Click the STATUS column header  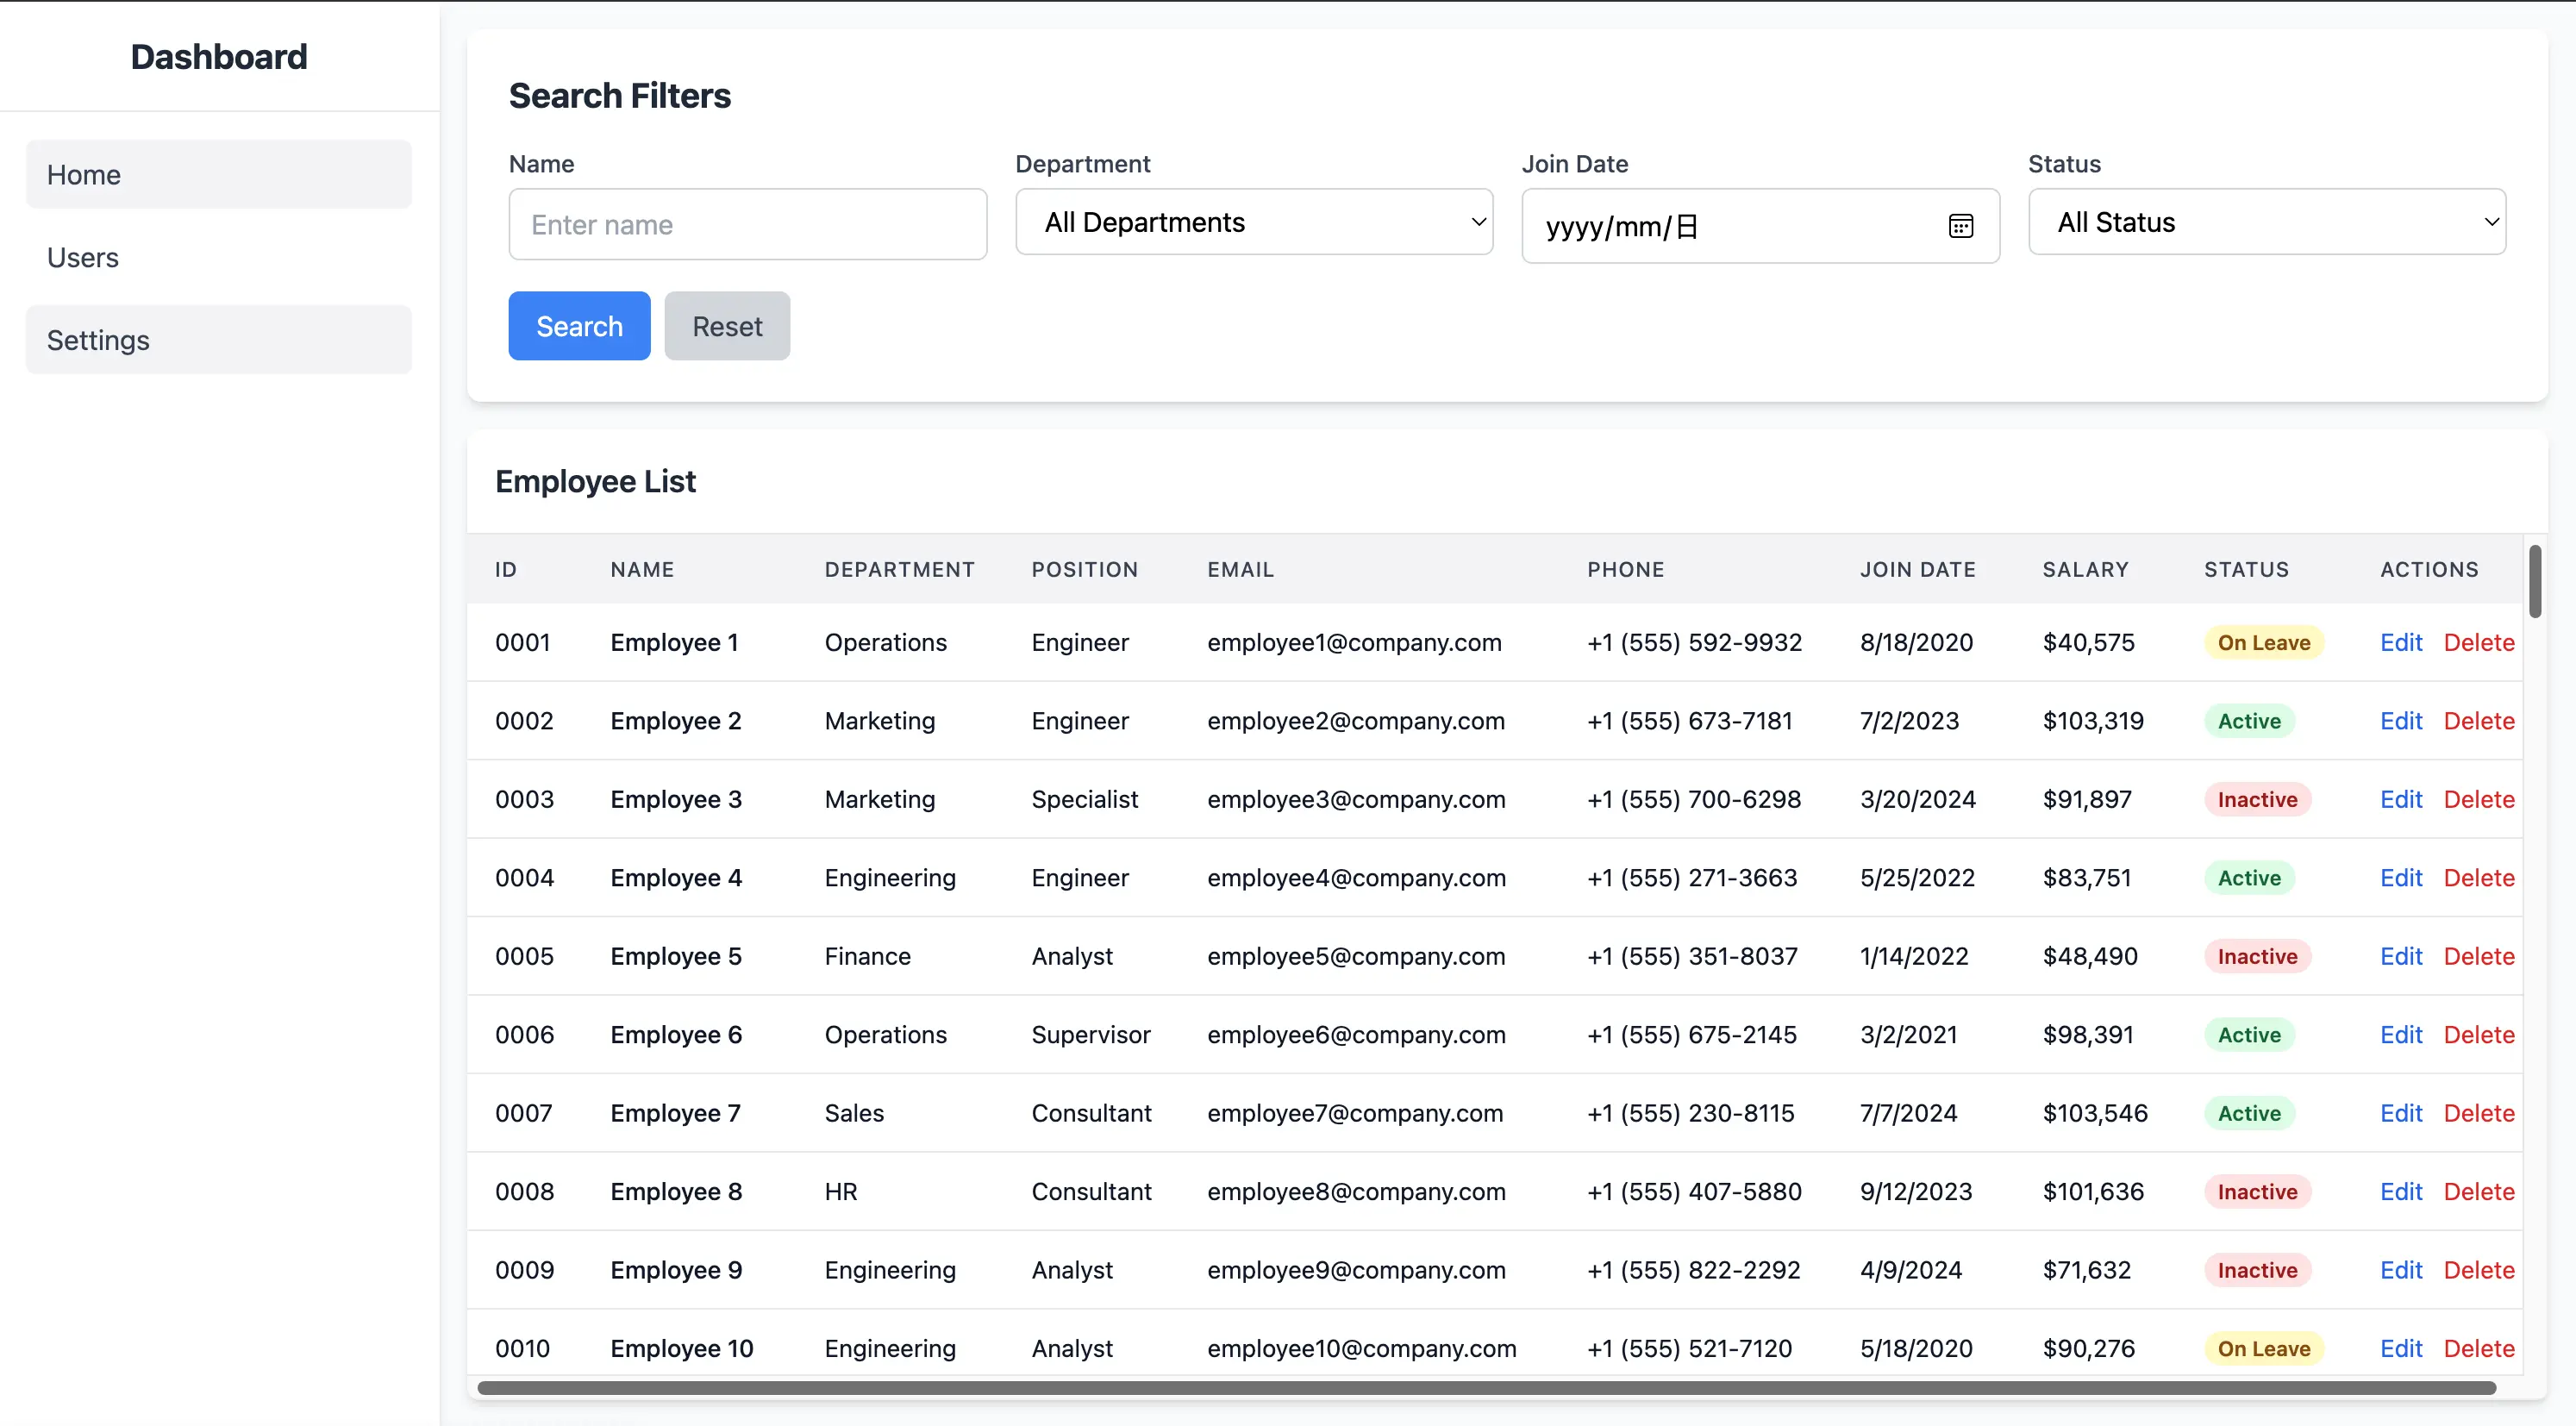tap(2246, 569)
